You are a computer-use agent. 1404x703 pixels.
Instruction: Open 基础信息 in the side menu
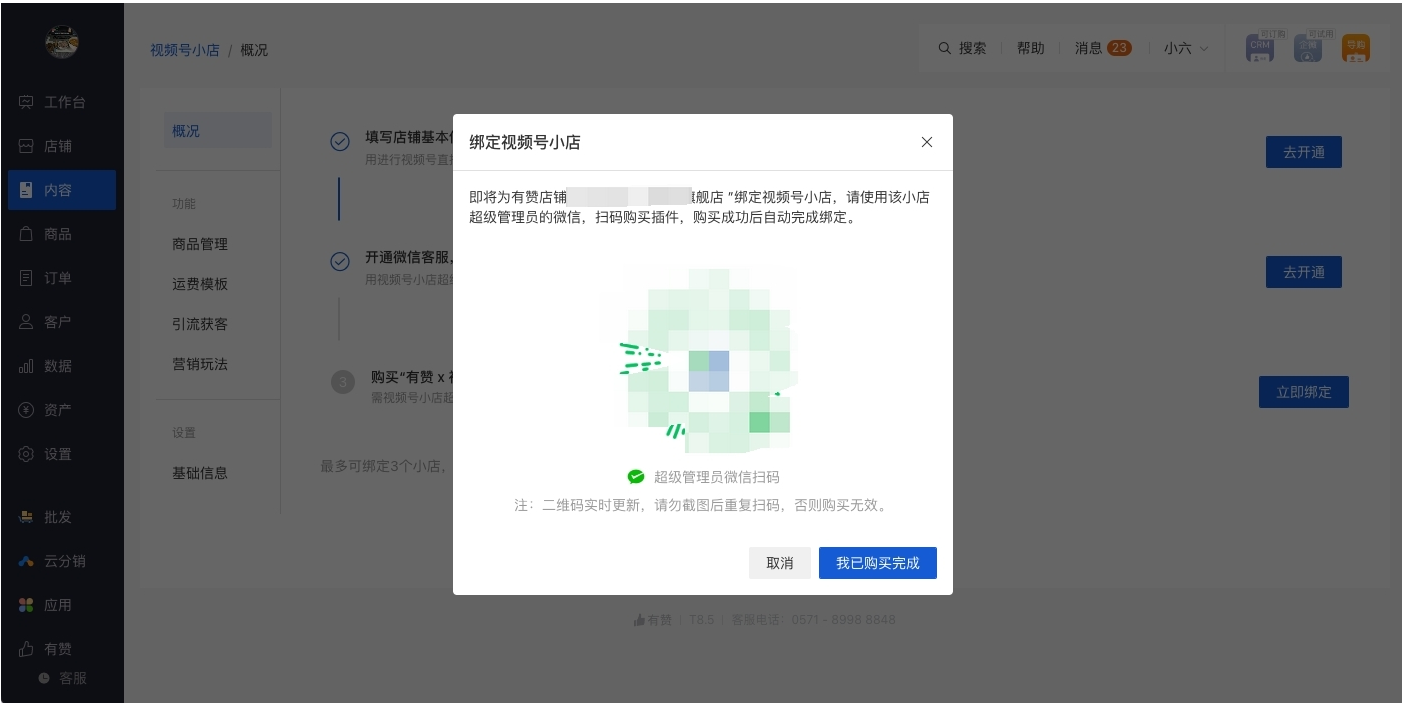pos(200,473)
